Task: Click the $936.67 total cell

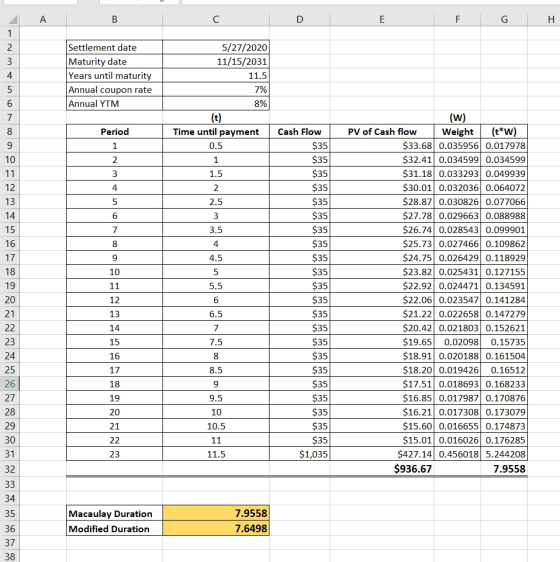Action: (382, 469)
